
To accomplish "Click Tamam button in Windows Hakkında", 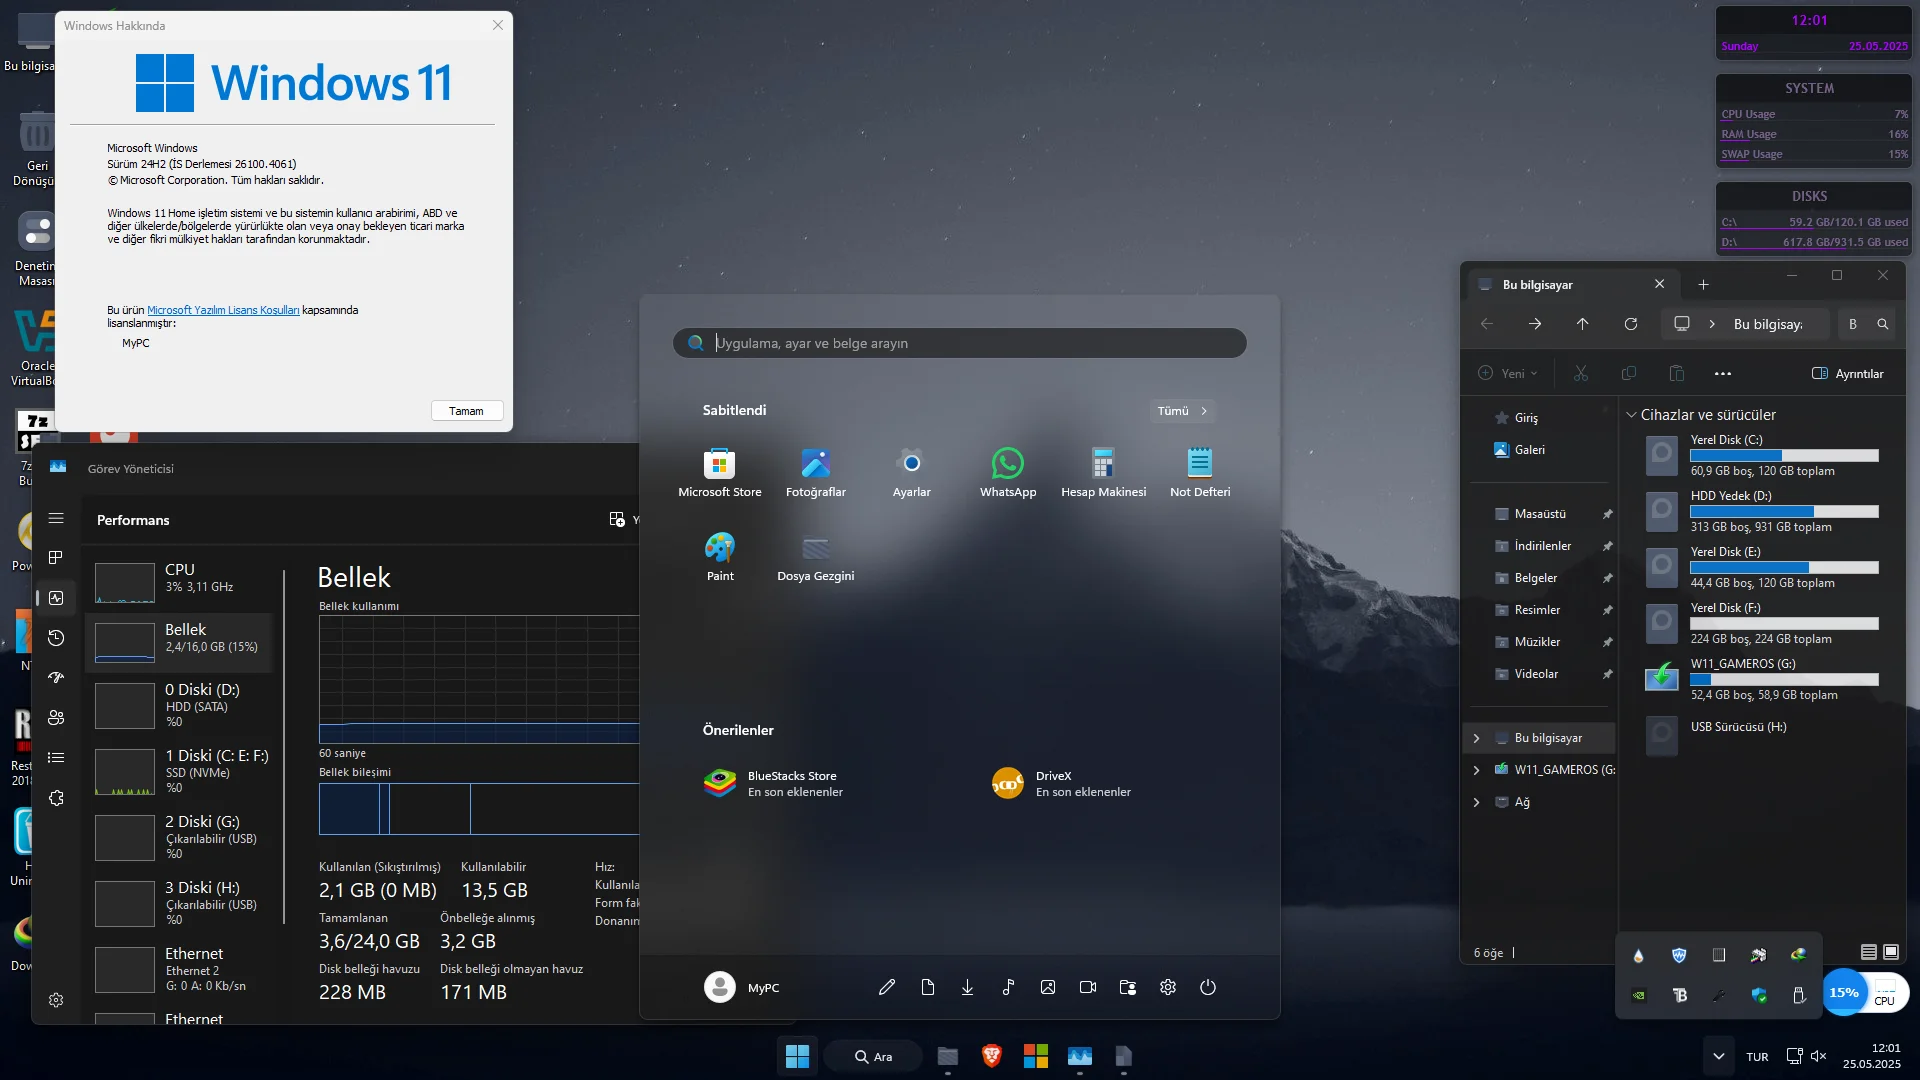I will coord(466,411).
